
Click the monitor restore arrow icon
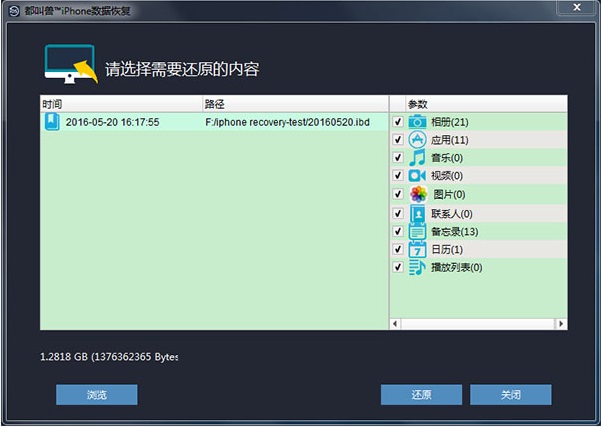pyautogui.click(x=71, y=64)
